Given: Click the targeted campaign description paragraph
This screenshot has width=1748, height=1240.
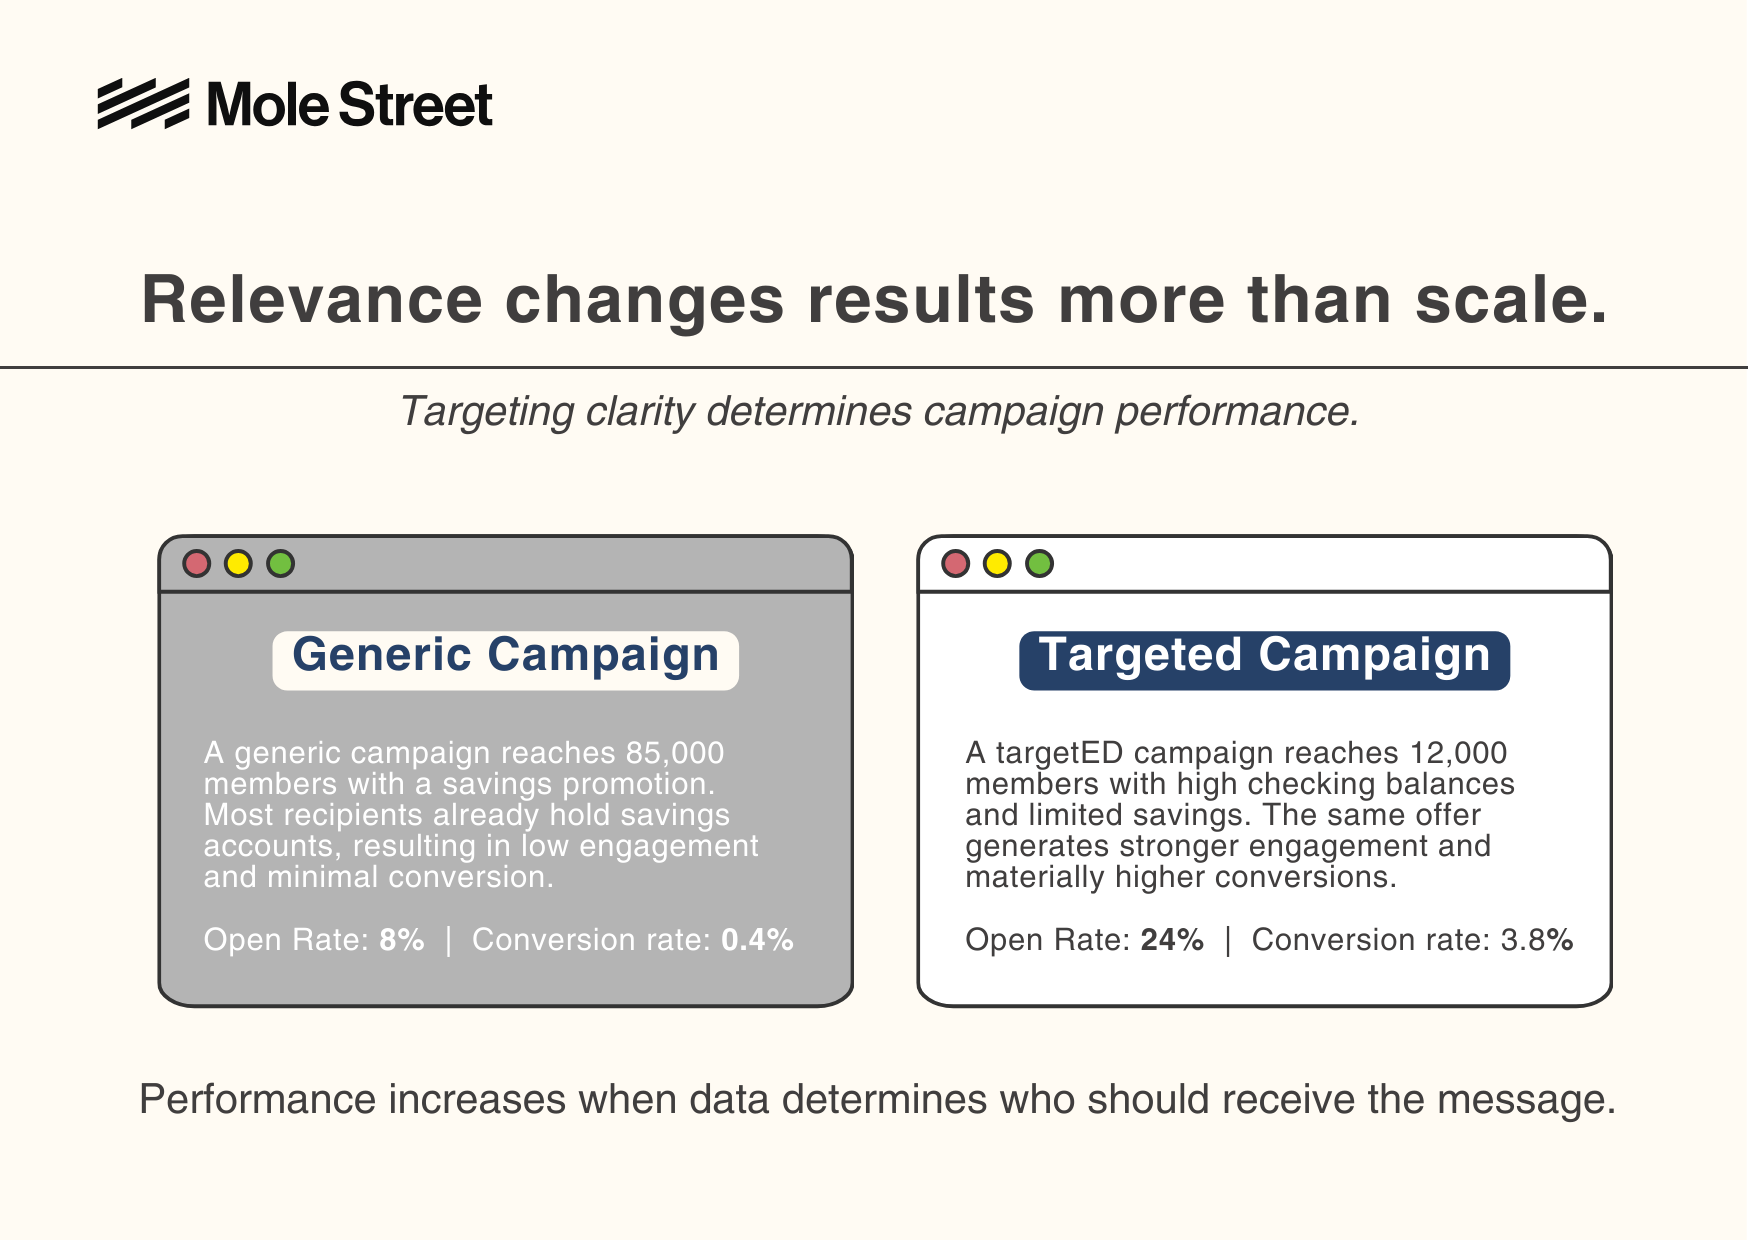Looking at the screenshot, I should (x=1239, y=814).
